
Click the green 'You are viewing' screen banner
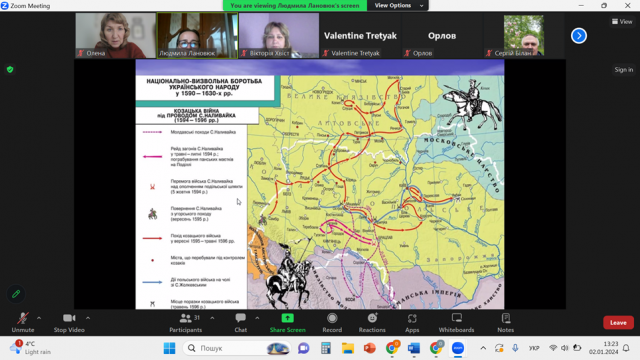[295, 5]
